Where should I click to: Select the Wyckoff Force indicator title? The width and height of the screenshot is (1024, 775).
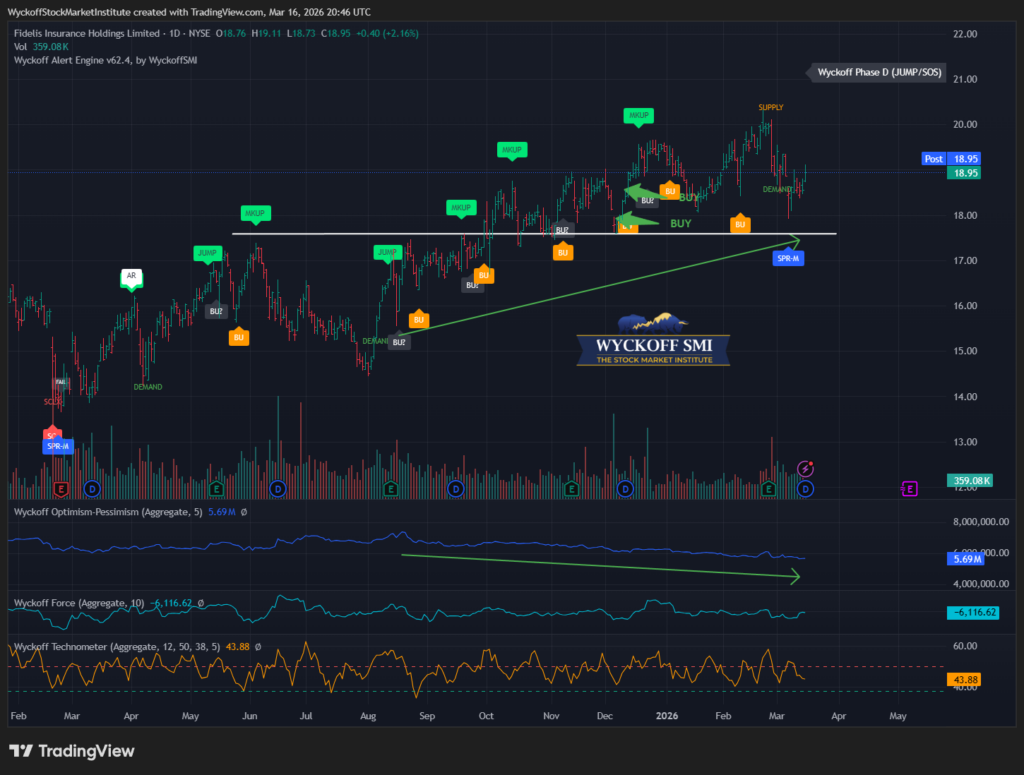[x=78, y=603]
